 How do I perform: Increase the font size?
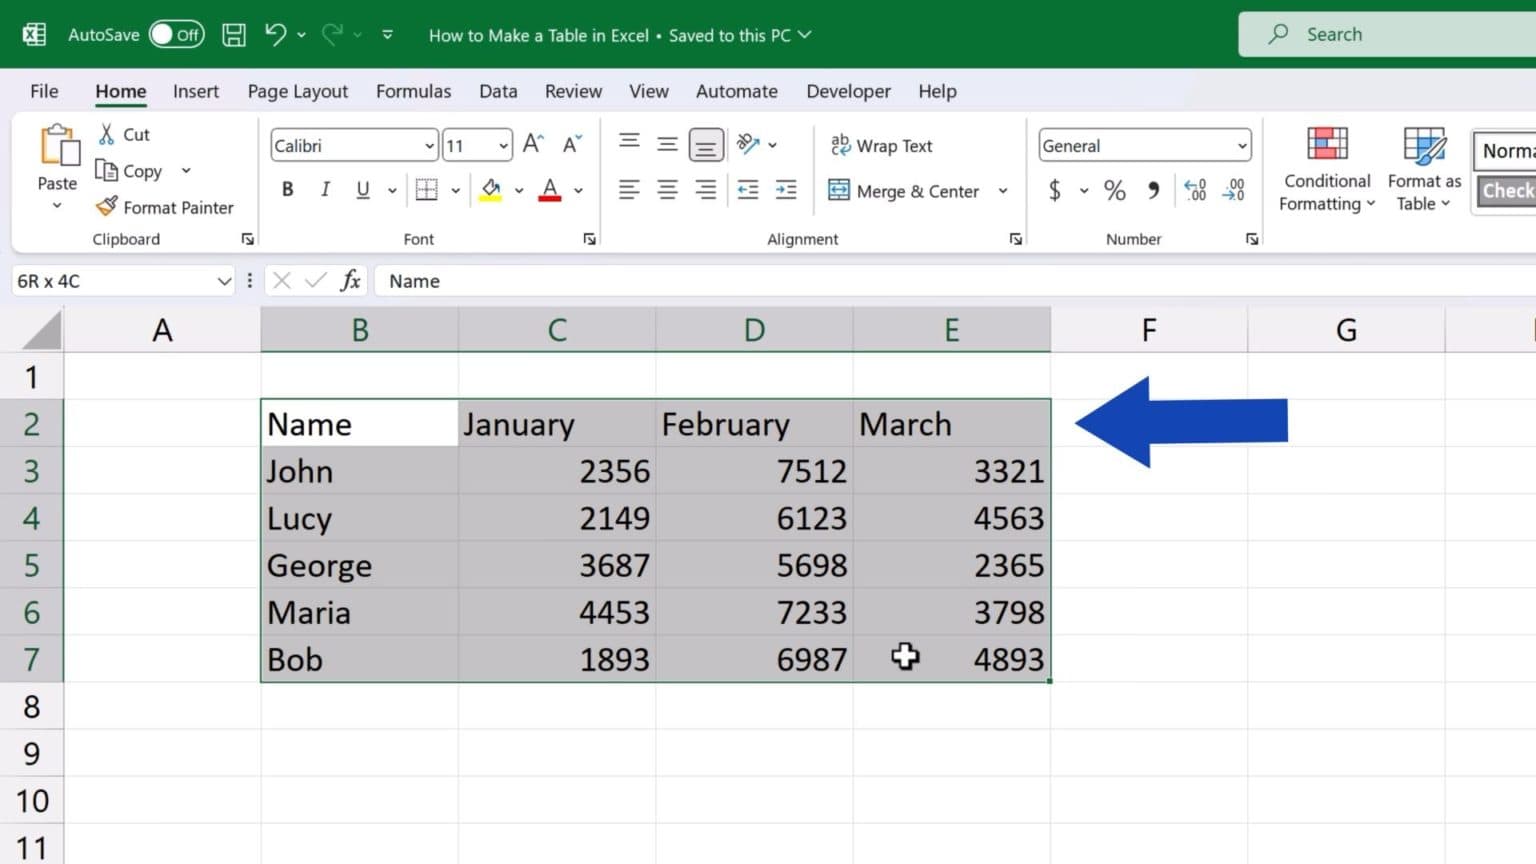click(531, 143)
